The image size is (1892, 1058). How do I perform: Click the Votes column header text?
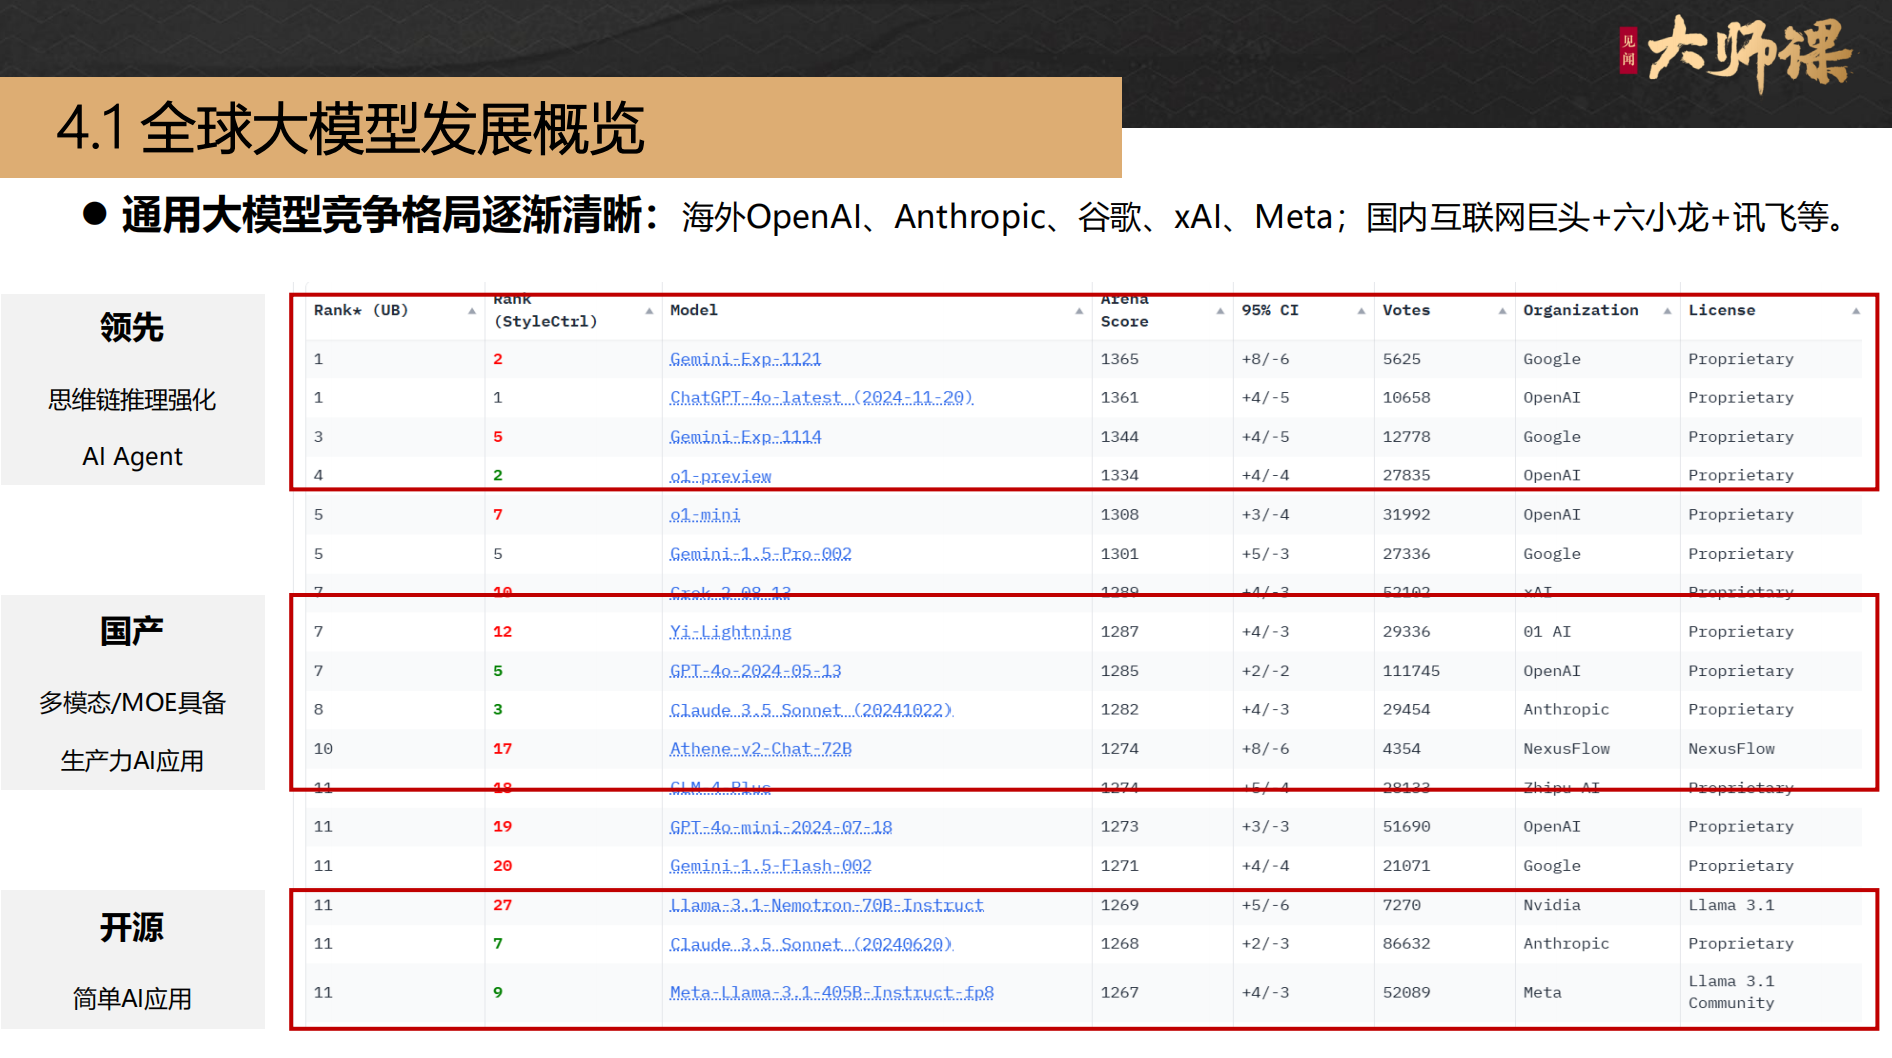(x=1406, y=311)
